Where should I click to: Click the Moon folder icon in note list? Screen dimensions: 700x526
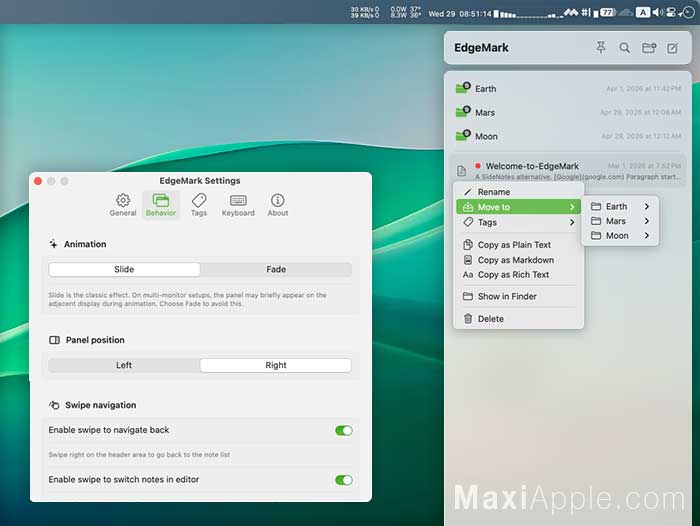point(463,135)
